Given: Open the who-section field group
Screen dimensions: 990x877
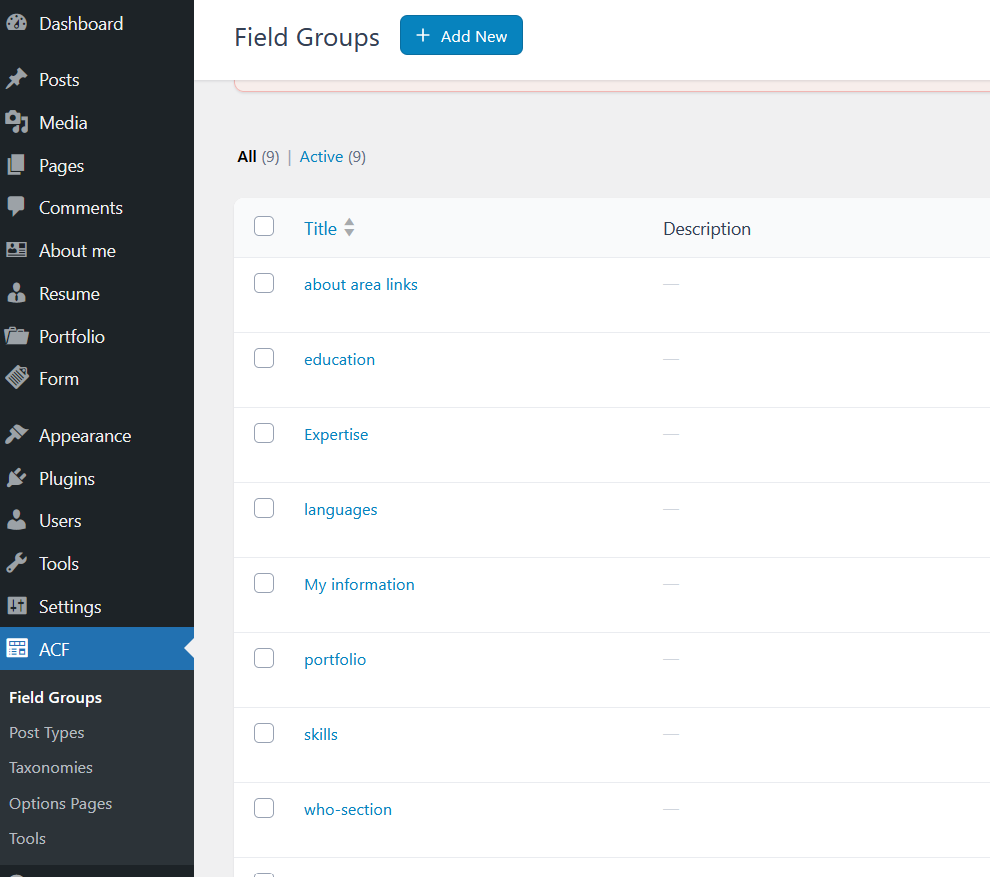Looking at the screenshot, I should (348, 809).
